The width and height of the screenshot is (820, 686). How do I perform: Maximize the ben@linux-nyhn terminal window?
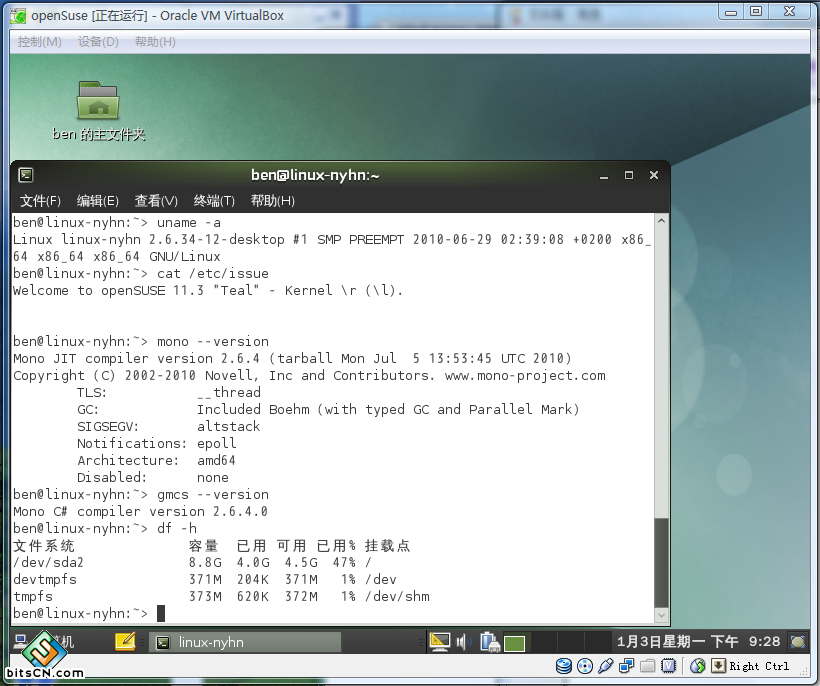tap(629, 175)
